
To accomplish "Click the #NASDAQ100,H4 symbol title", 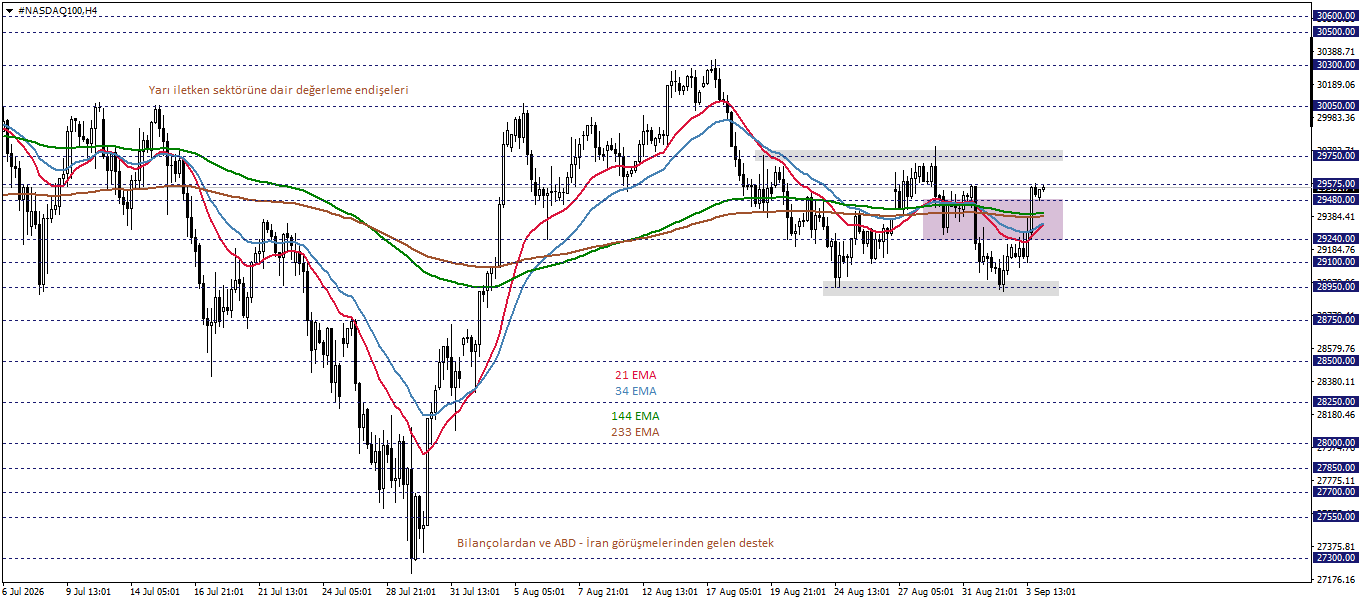I will [x=58, y=9].
